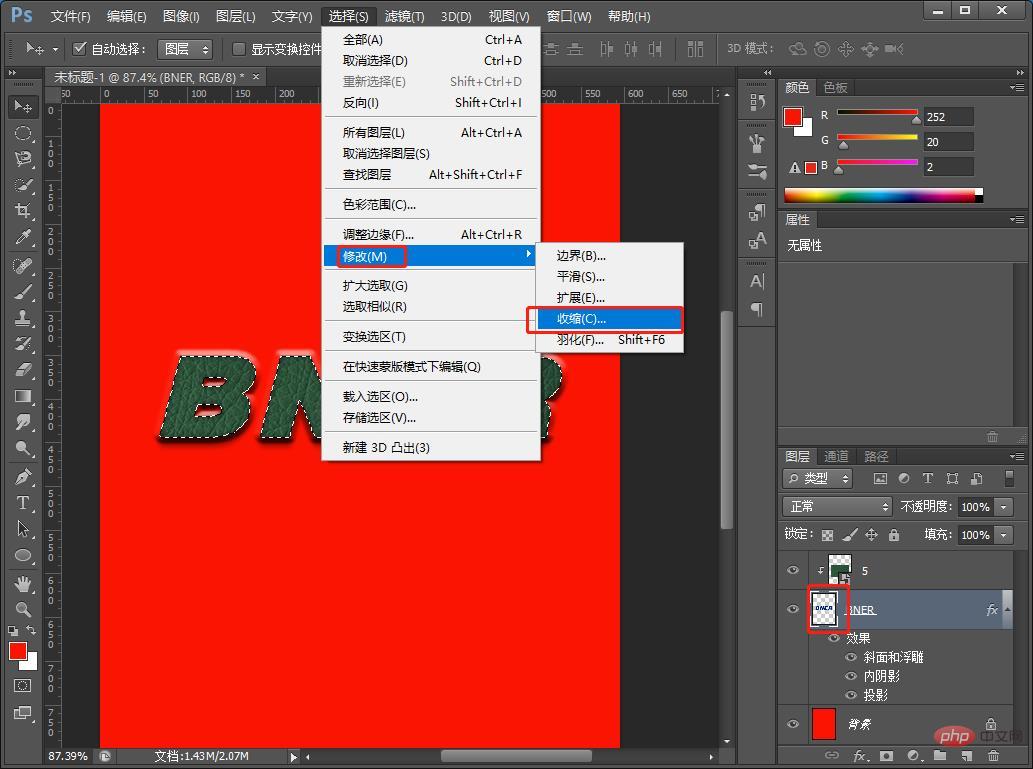The width and height of the screenshot is (1033, 769).
Task: Open the 图层 auto-select dropdown
Action: pyautogui.click(x=185, y=49)
